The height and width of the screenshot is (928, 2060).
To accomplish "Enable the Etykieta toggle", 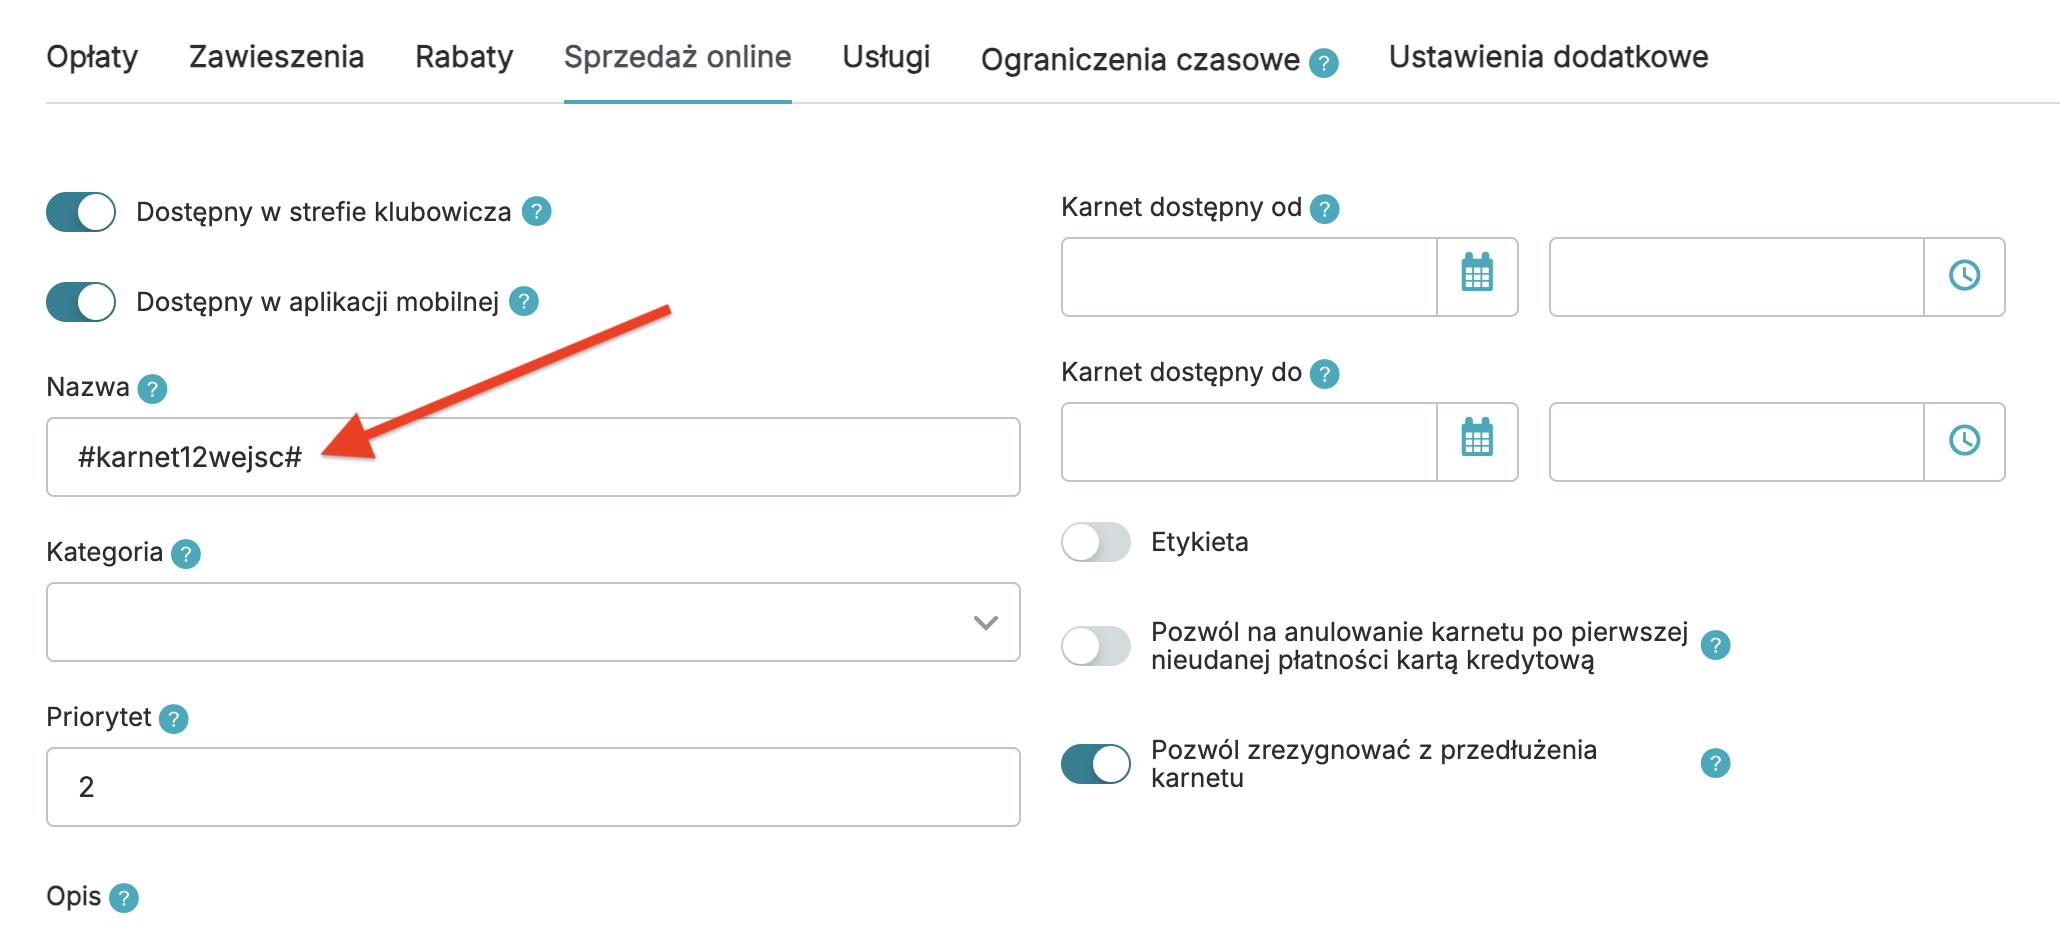I will (1096, 542).
